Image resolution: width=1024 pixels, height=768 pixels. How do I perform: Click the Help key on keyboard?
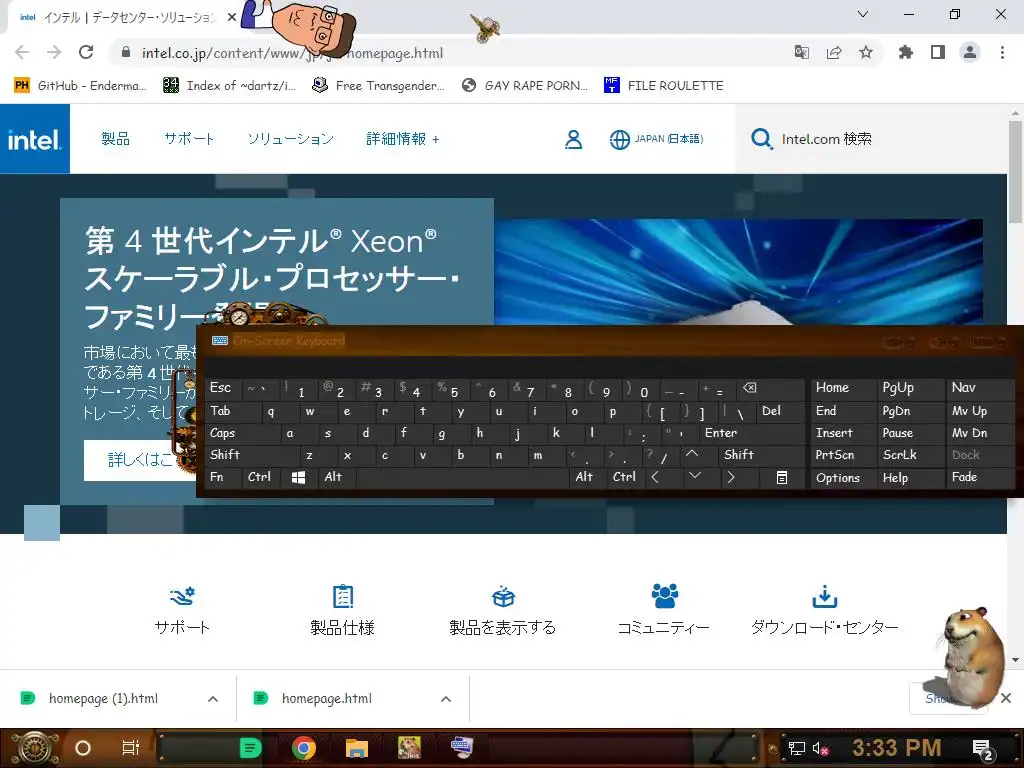point(911,477)
